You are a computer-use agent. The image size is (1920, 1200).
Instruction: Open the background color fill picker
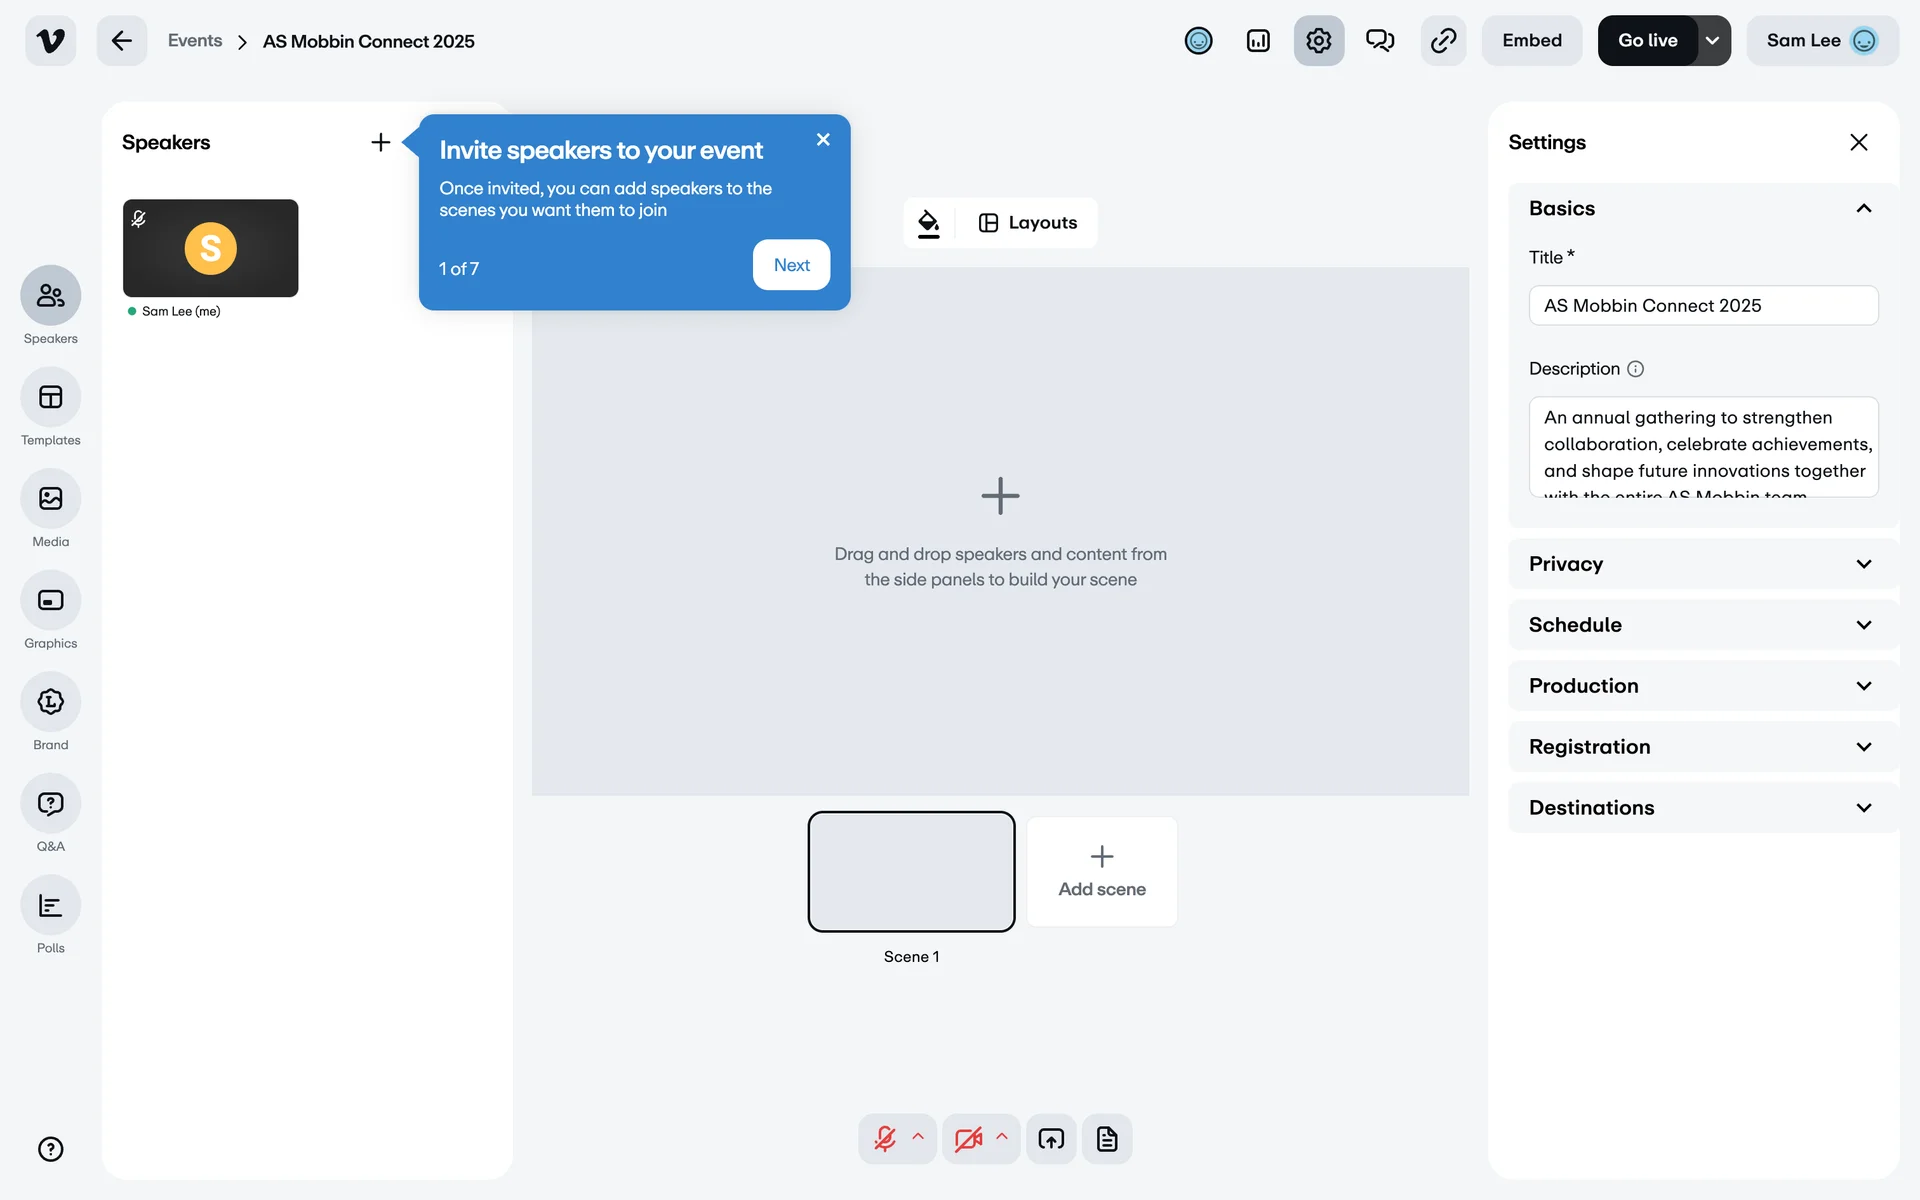(x=929, y=223)
